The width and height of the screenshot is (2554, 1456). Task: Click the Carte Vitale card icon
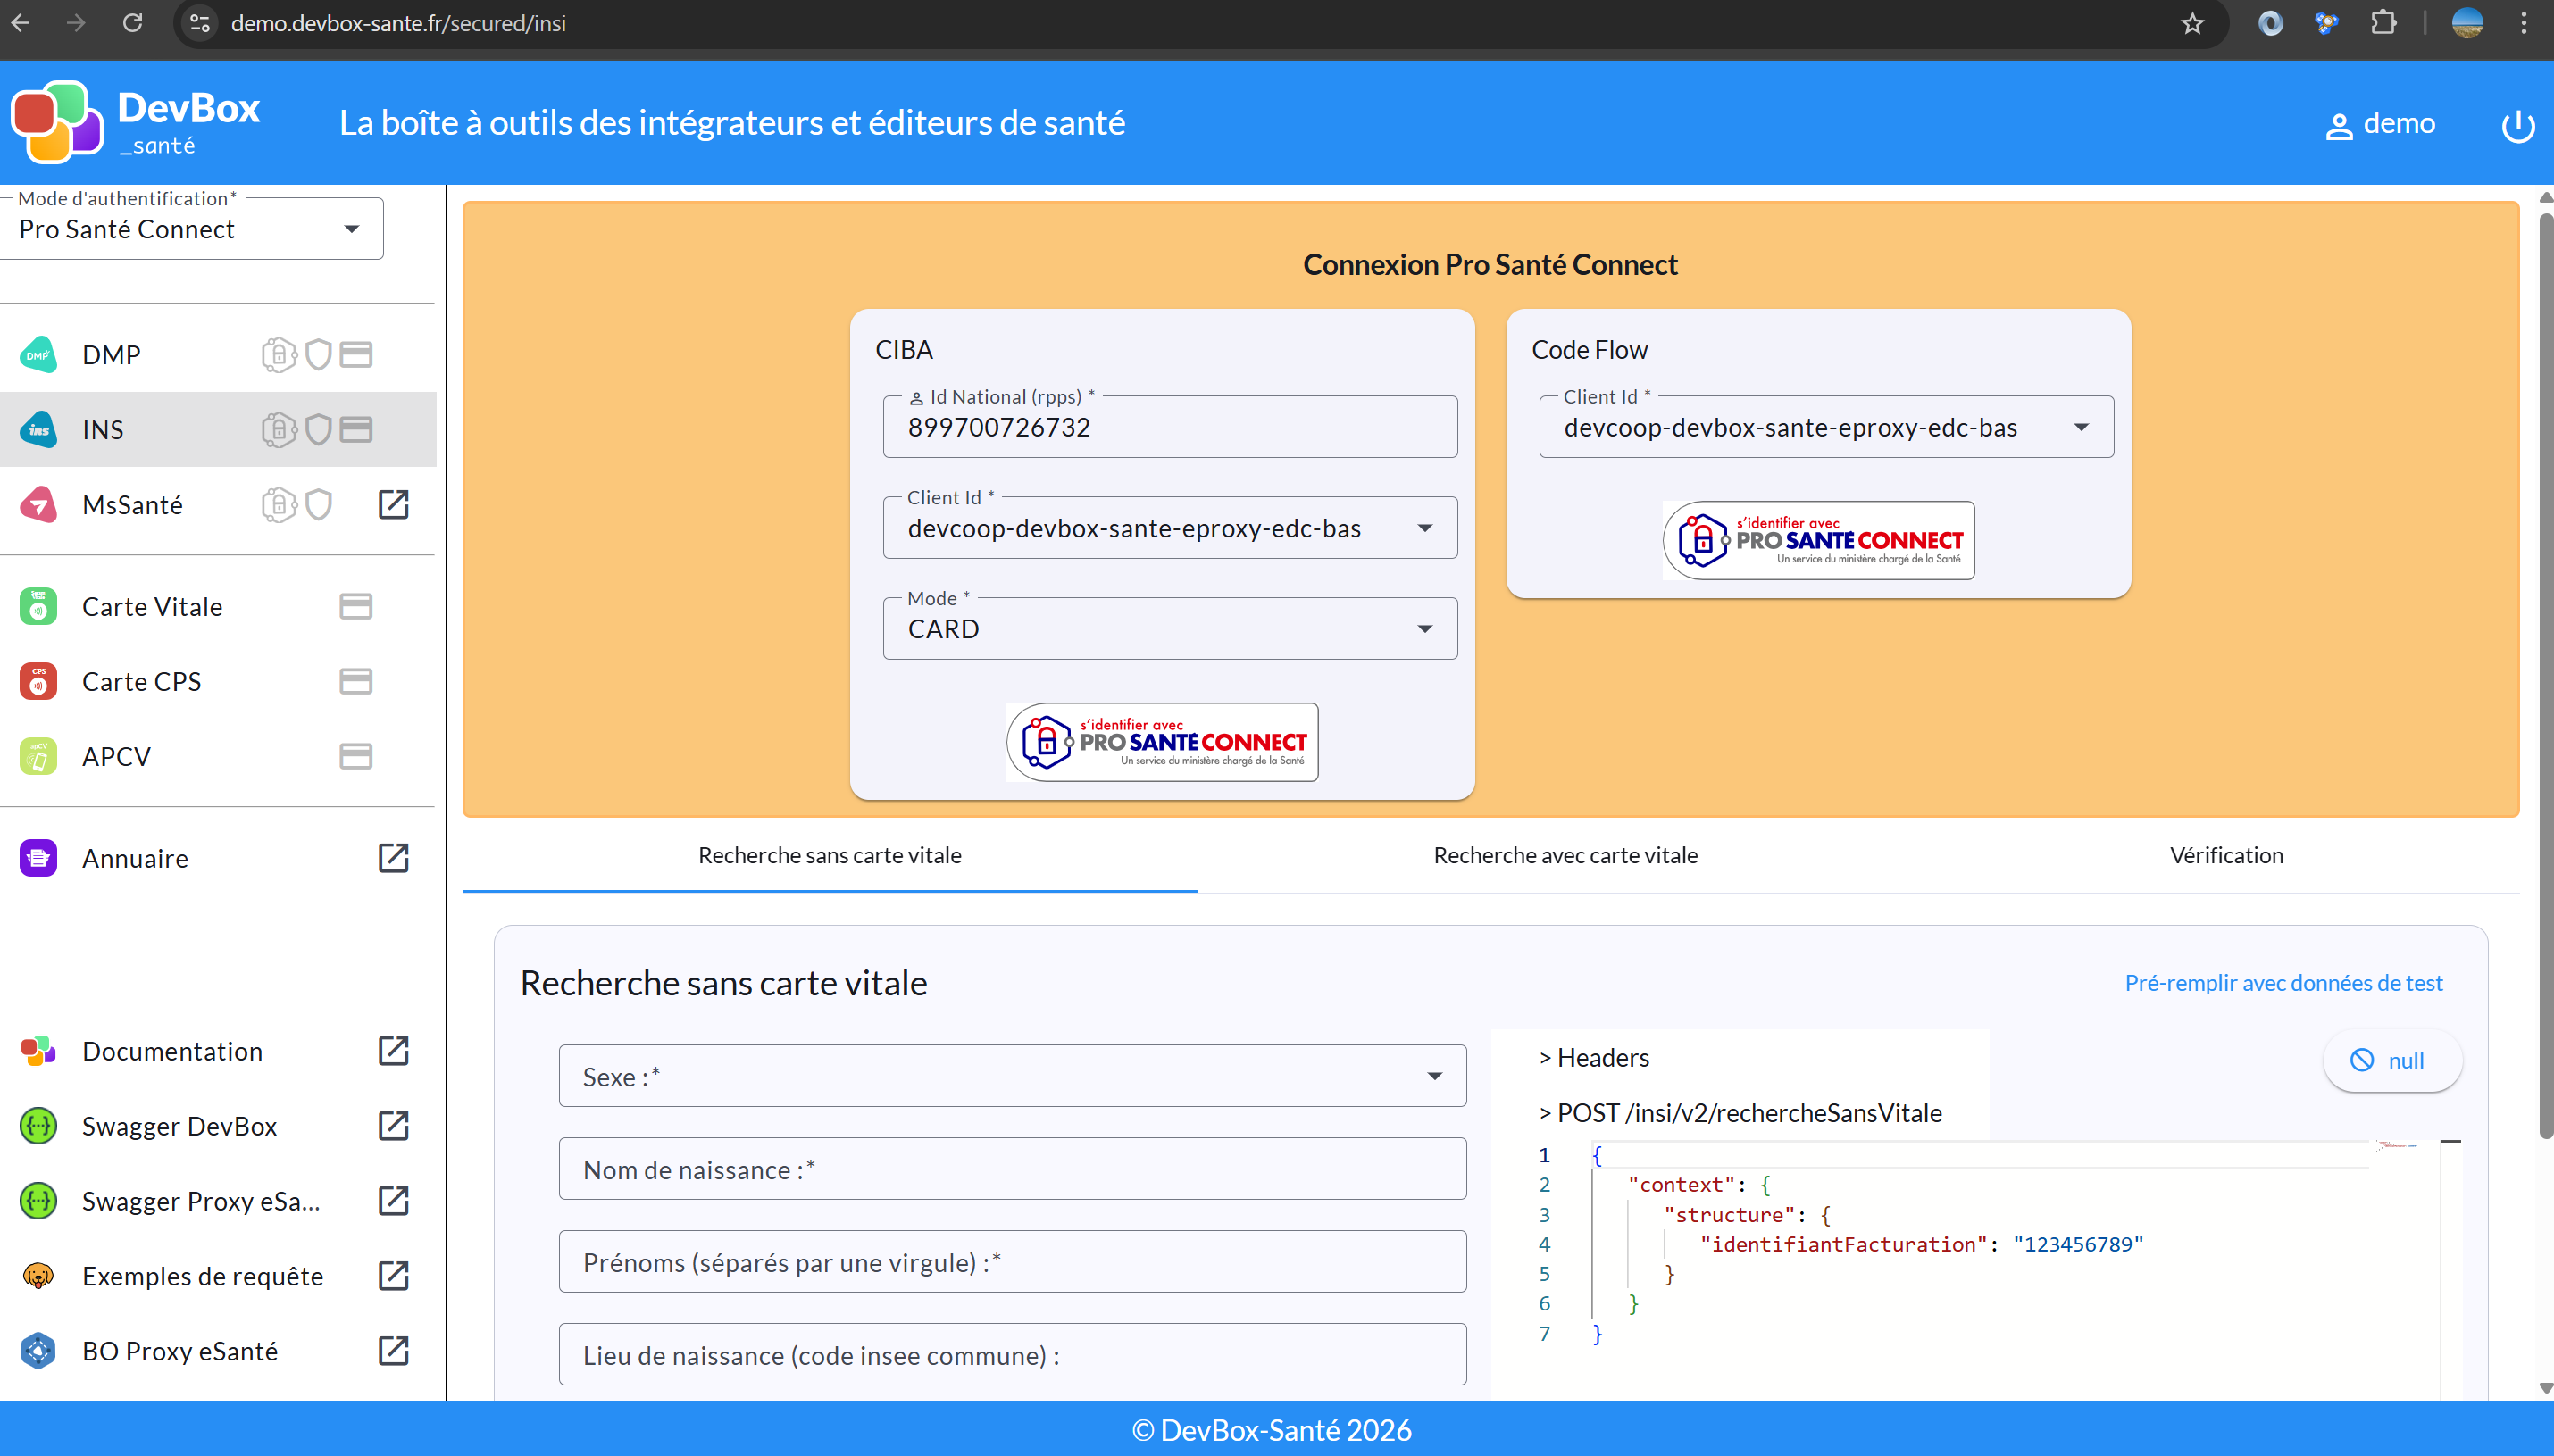point(355,606)
